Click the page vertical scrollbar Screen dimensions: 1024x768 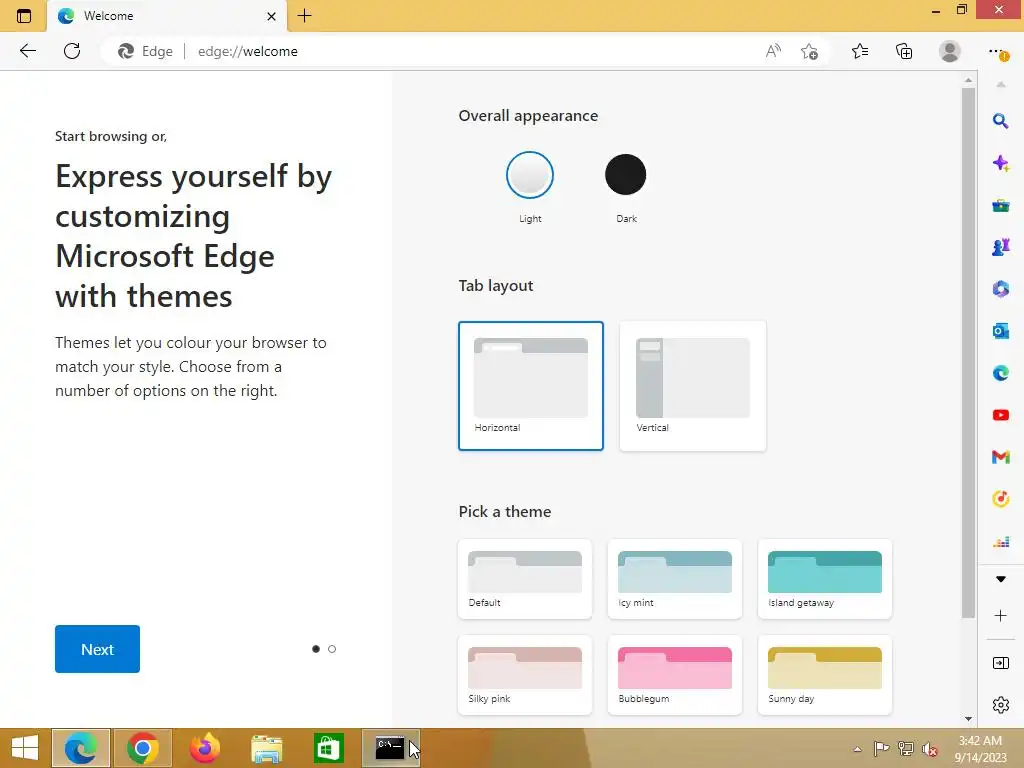[968, 353]
